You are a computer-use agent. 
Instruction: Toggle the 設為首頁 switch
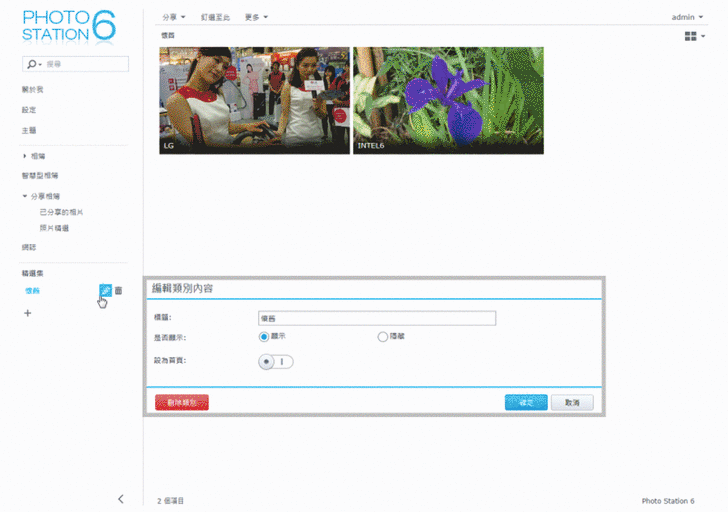[276, 362]
